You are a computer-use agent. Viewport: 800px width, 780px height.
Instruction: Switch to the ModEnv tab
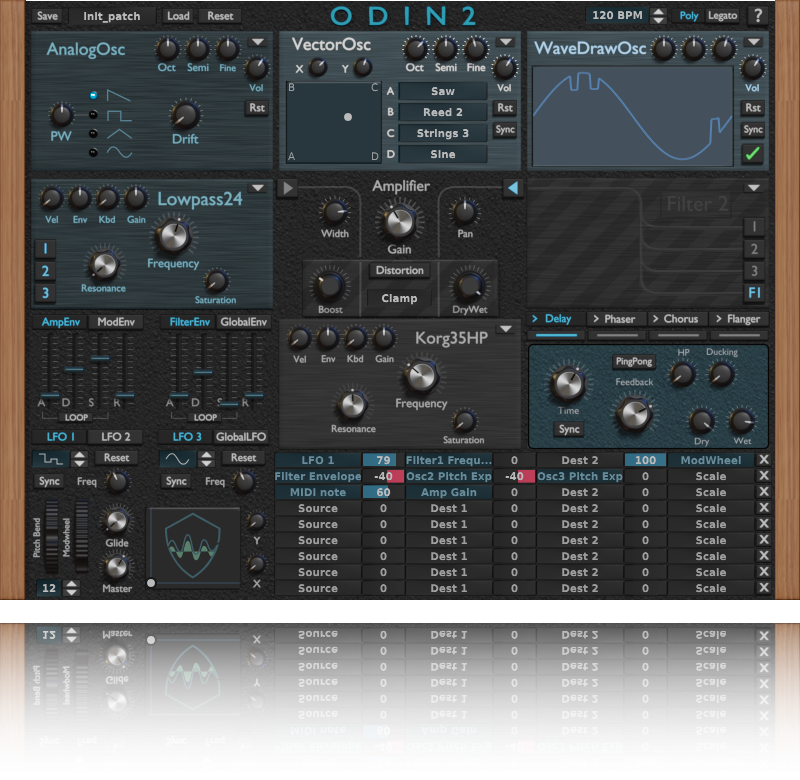(x=116, y=322)
